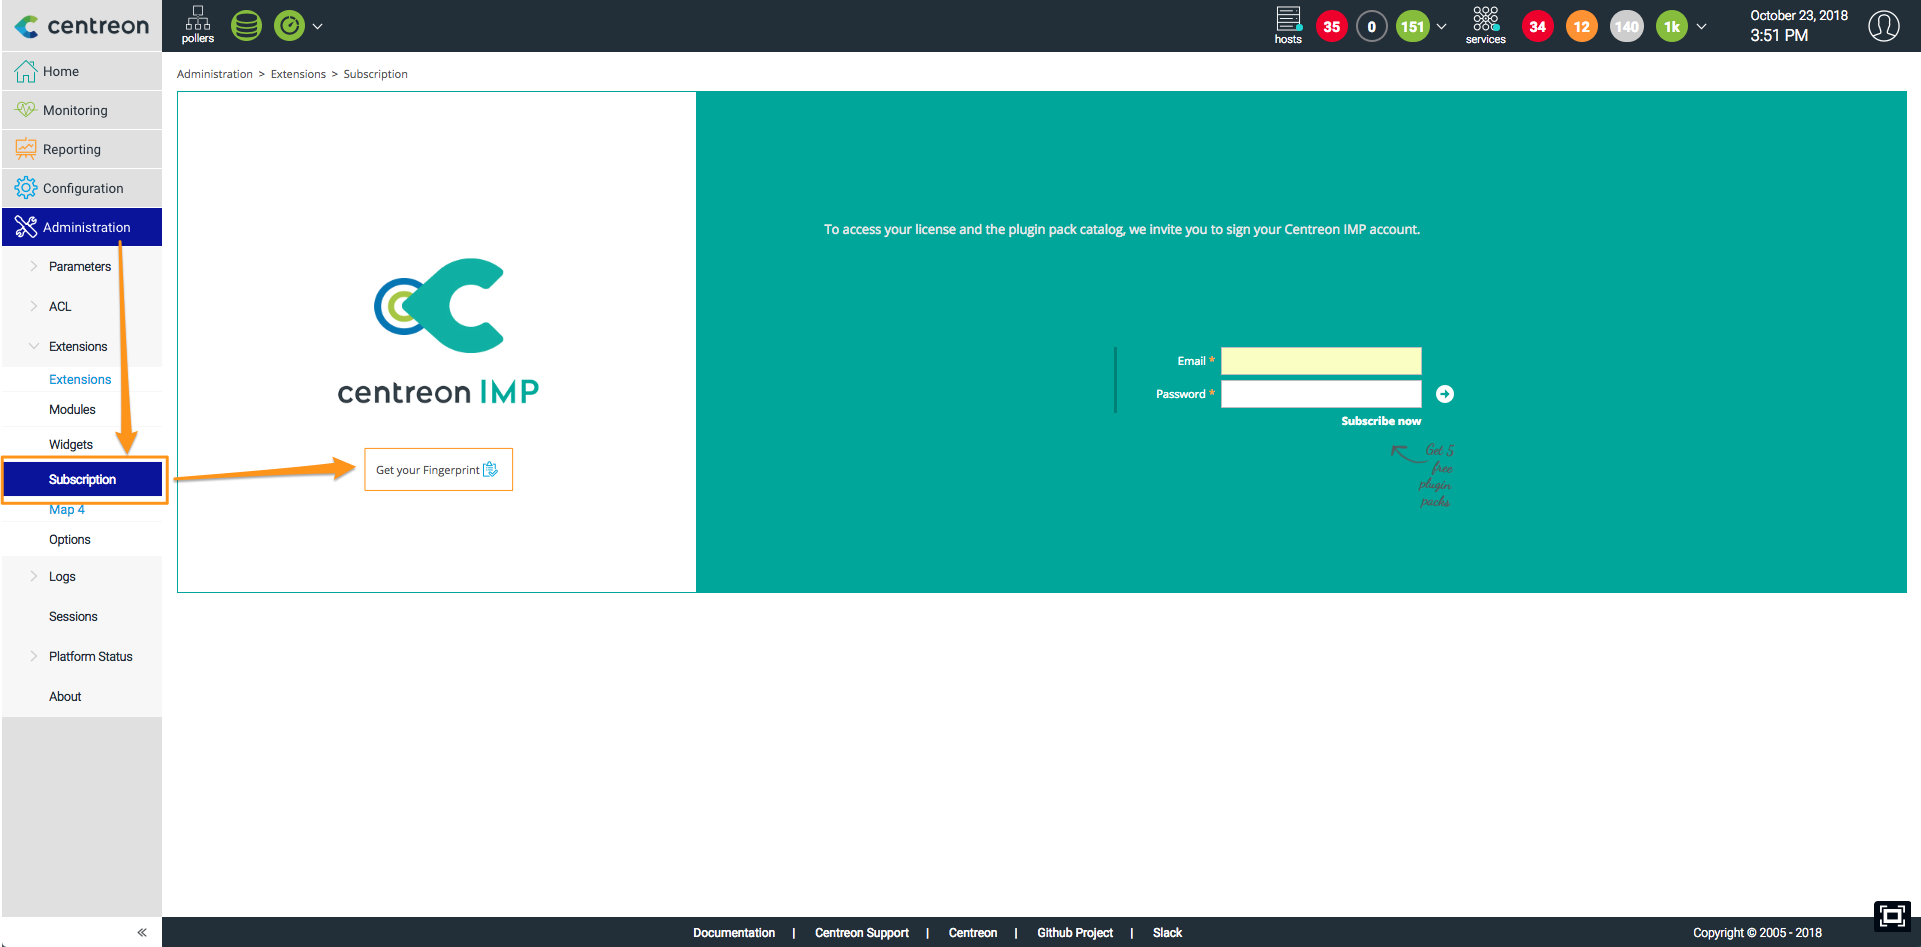Click the centreon IMP logo
The image size is (1921, 947).
[x=438, y=332]
